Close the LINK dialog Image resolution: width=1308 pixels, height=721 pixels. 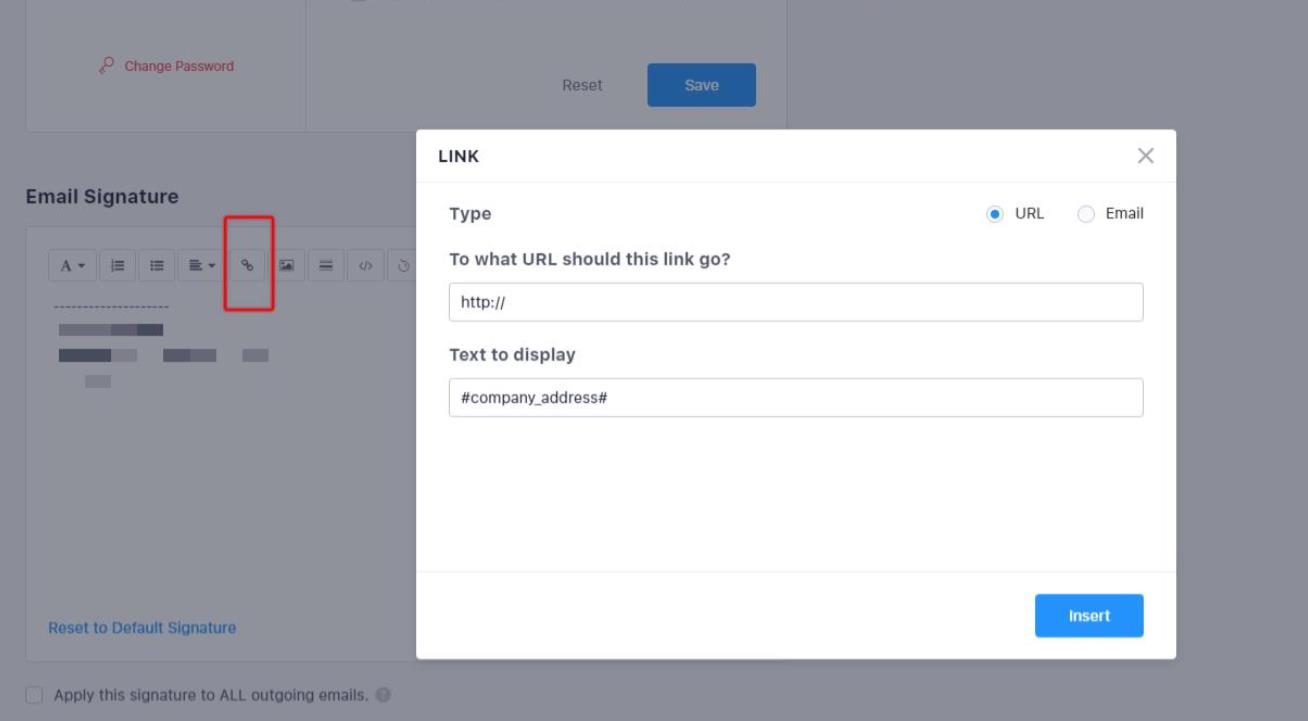(x=1146, y=156)
